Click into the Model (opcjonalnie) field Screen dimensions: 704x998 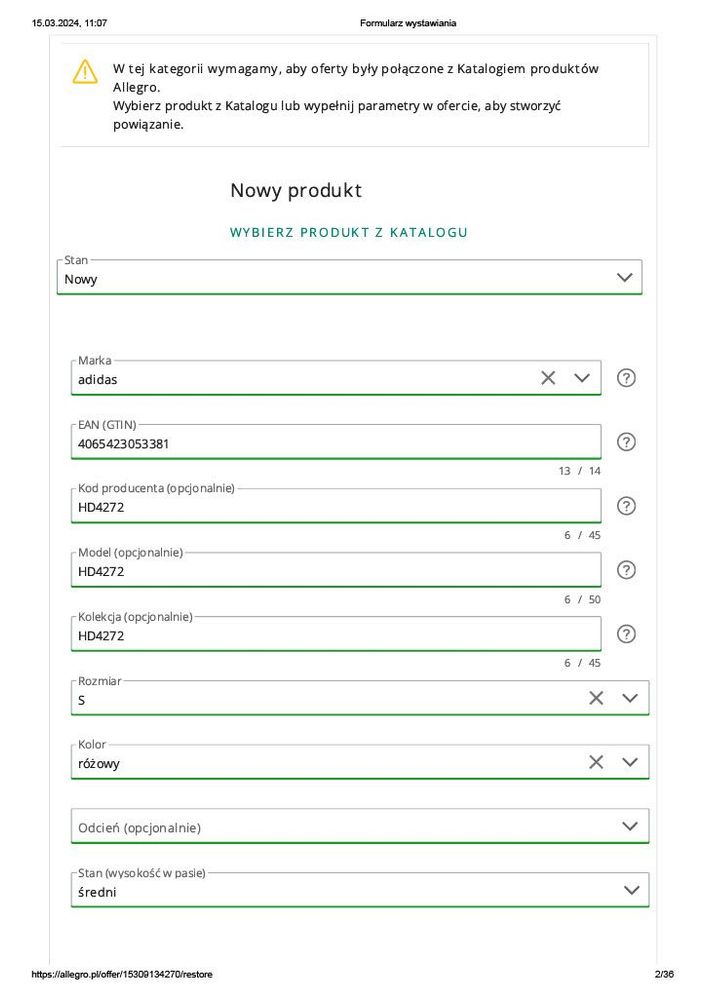(x=335, y=571)
